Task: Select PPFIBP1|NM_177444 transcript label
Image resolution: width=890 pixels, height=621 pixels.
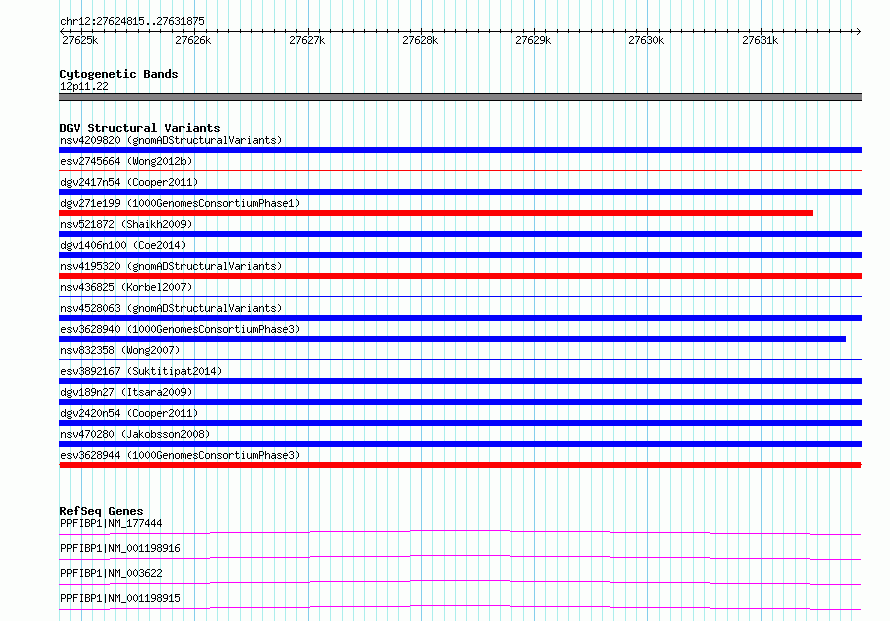Action: pos(111,523)
